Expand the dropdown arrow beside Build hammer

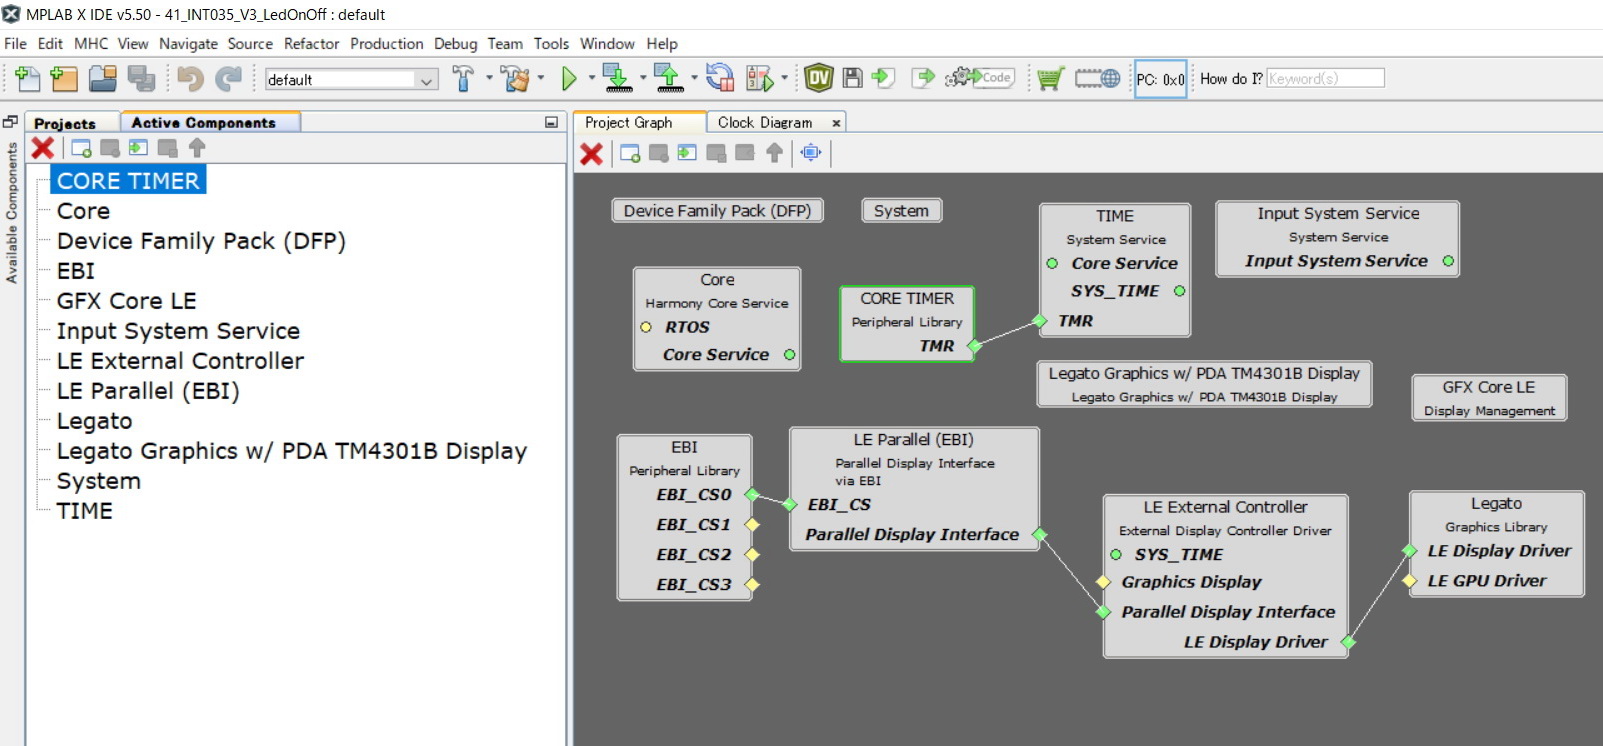coord(489,78)
